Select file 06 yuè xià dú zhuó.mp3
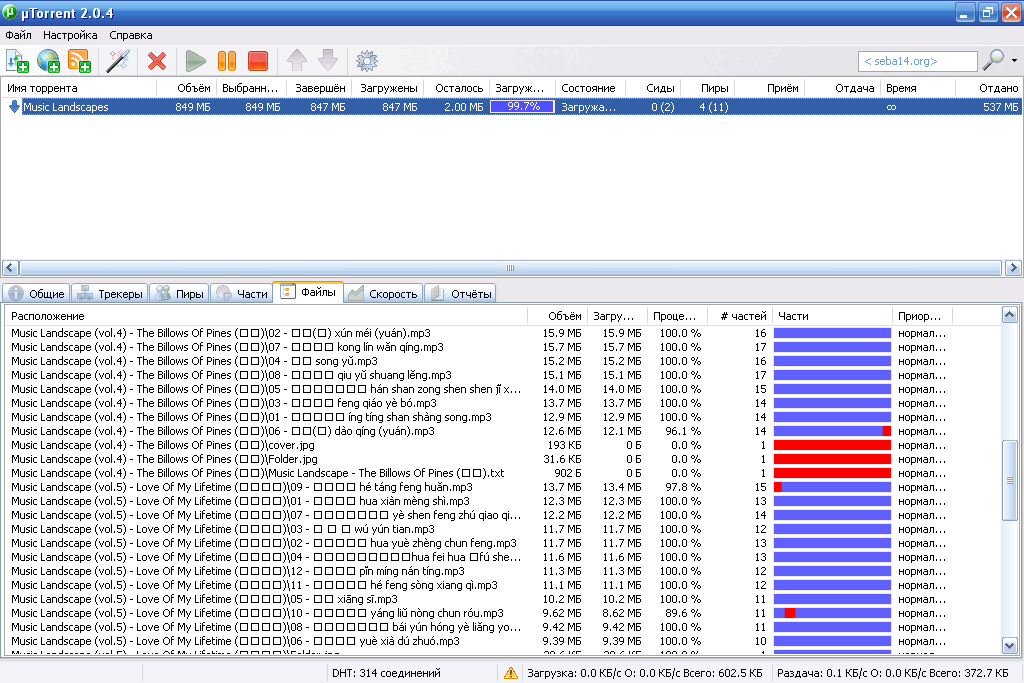Image resolution: width=1024 pixels, height=683 pixels. tap(503, 641)
